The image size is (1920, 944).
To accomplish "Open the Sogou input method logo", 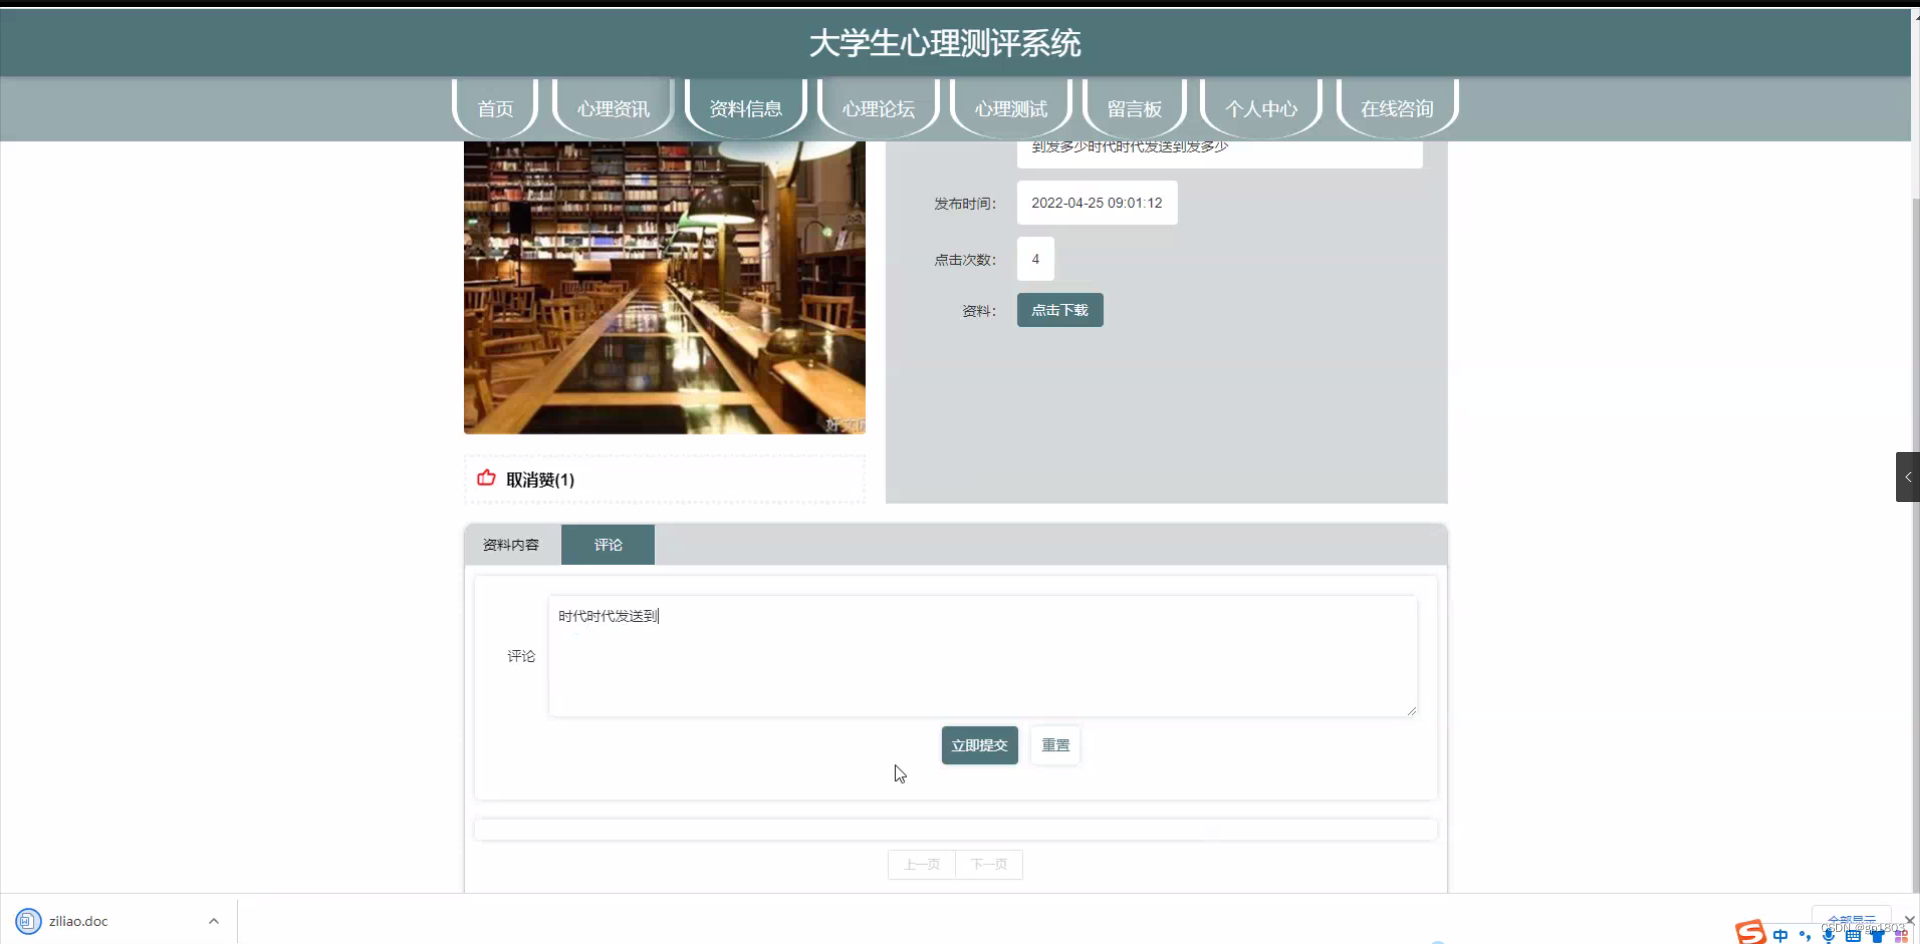I will (x=1750, y=932).
